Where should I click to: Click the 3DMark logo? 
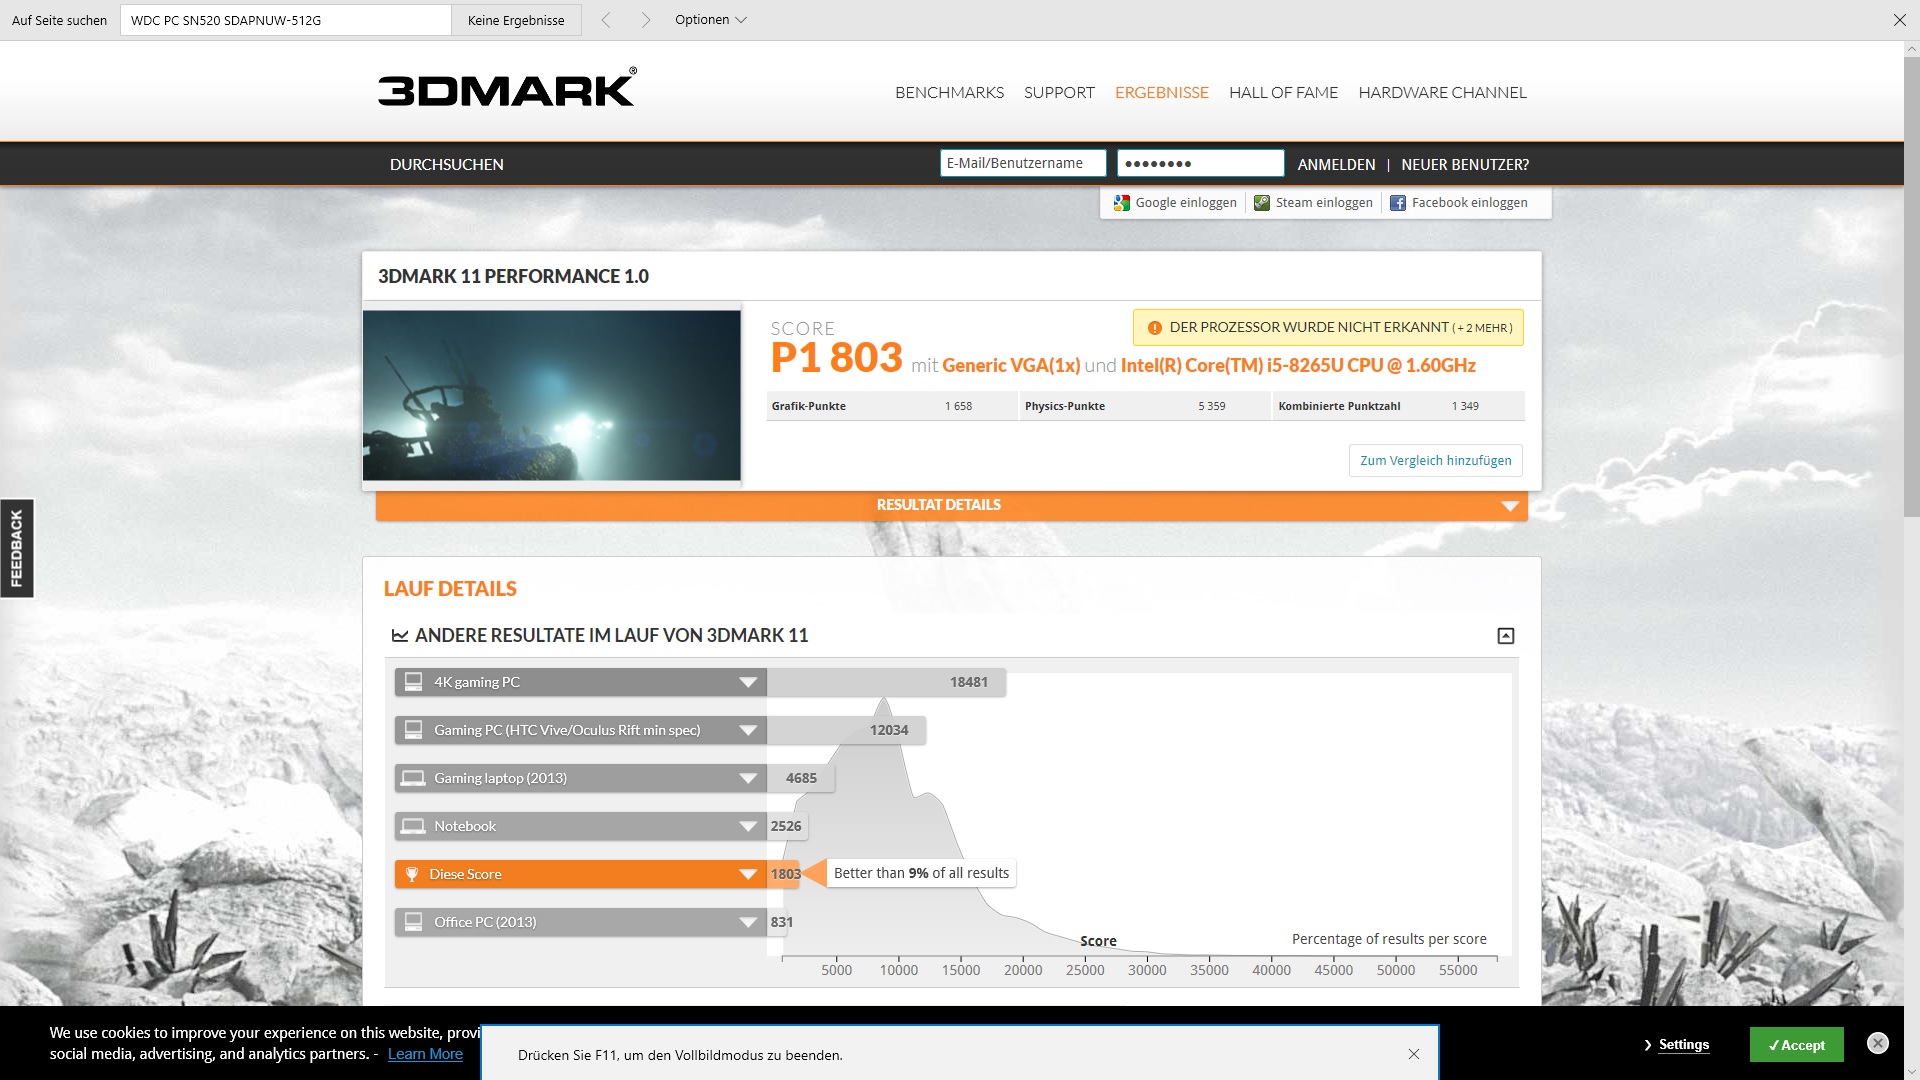pyautogui.click(x=507, y=88)
